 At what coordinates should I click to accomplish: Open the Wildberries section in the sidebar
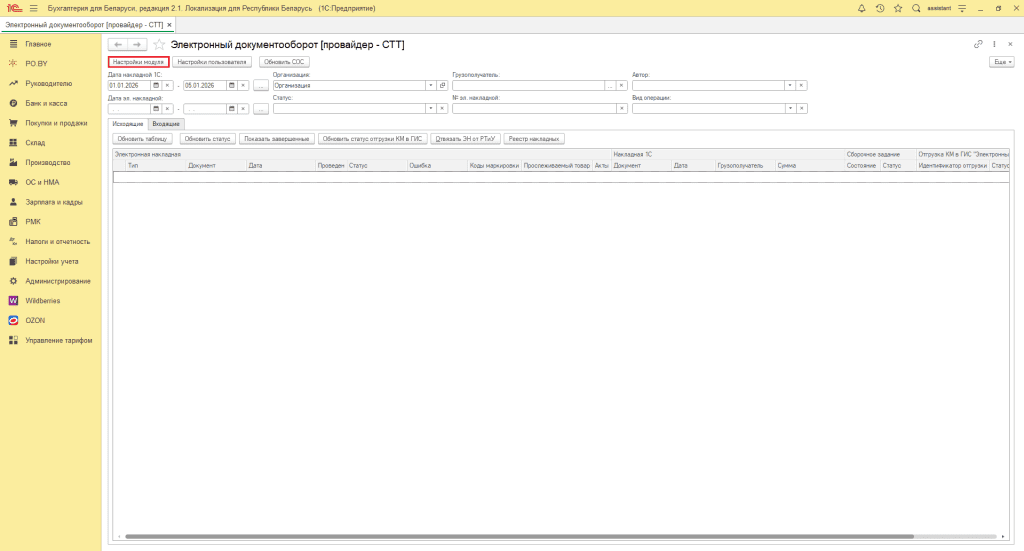point(42,300)
